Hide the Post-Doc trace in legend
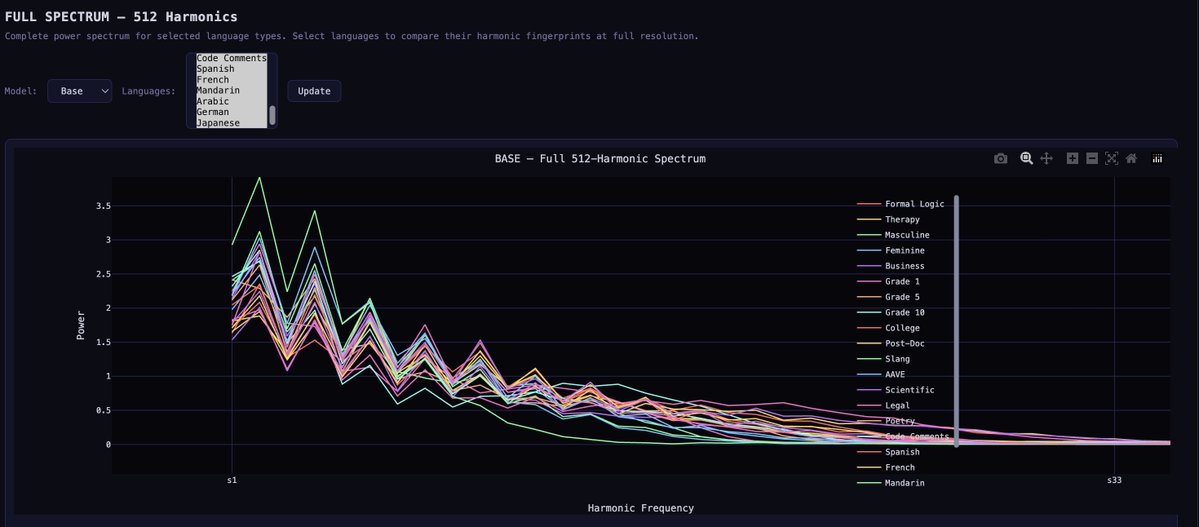The height and width of the screenshot is (527, 1199). (891, 343)
